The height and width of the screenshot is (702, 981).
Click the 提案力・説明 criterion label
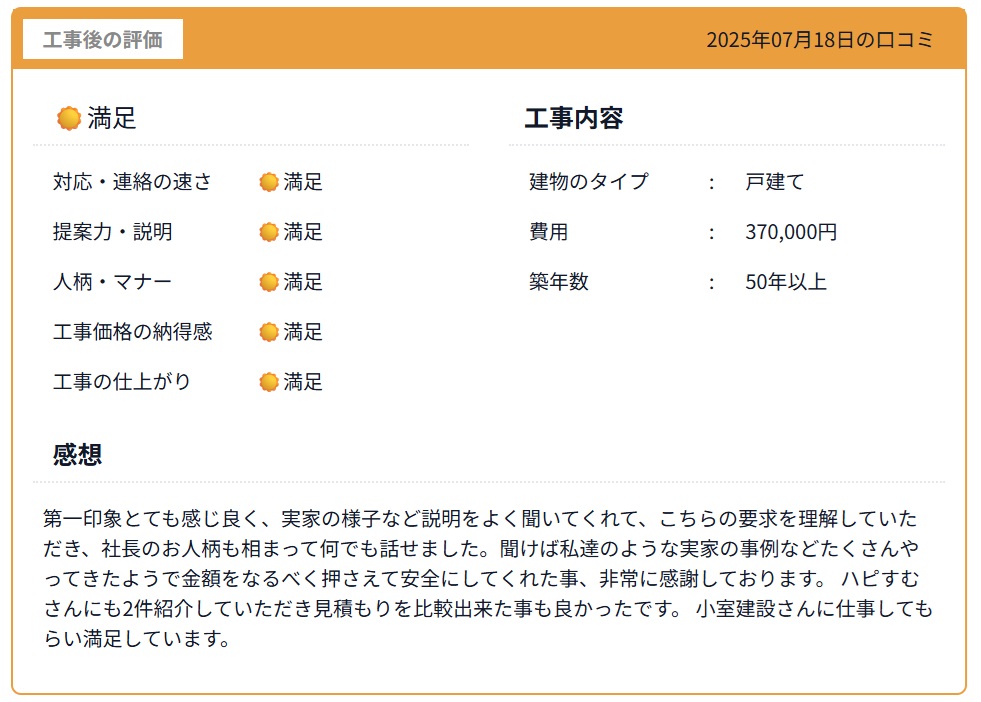(112, 232)
